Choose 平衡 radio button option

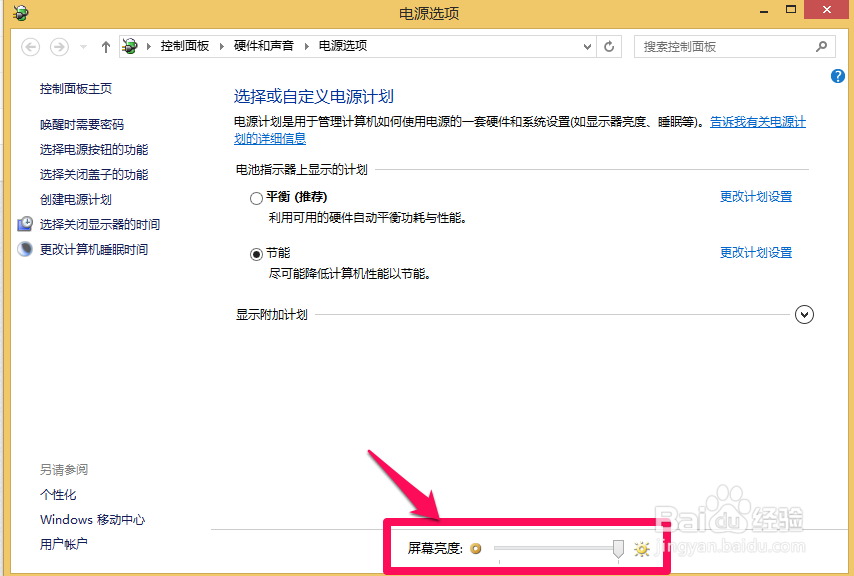(256, 196)
